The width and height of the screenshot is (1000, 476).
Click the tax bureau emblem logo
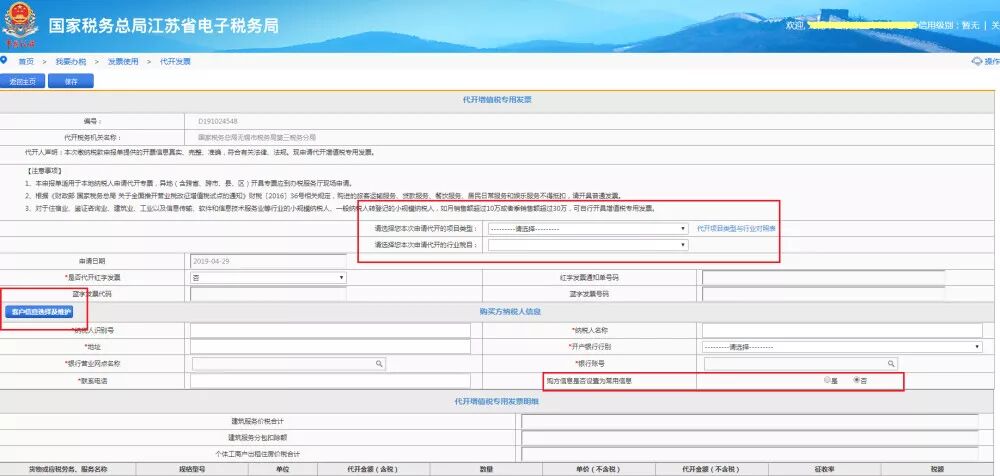[x=20, y=25]
